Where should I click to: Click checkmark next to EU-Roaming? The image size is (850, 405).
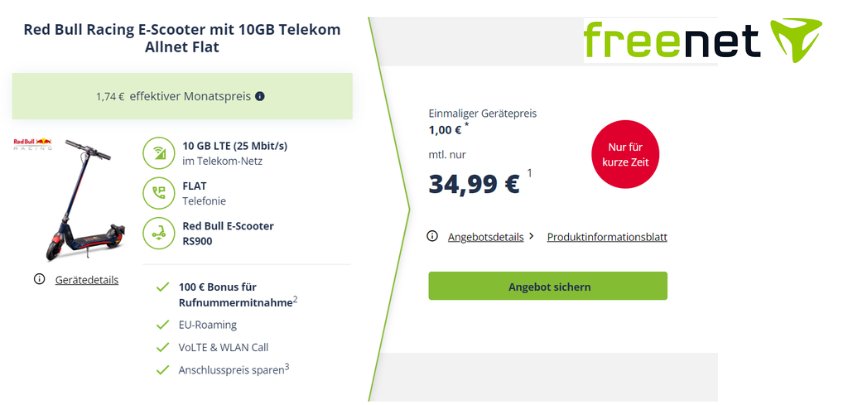point(162,324)
